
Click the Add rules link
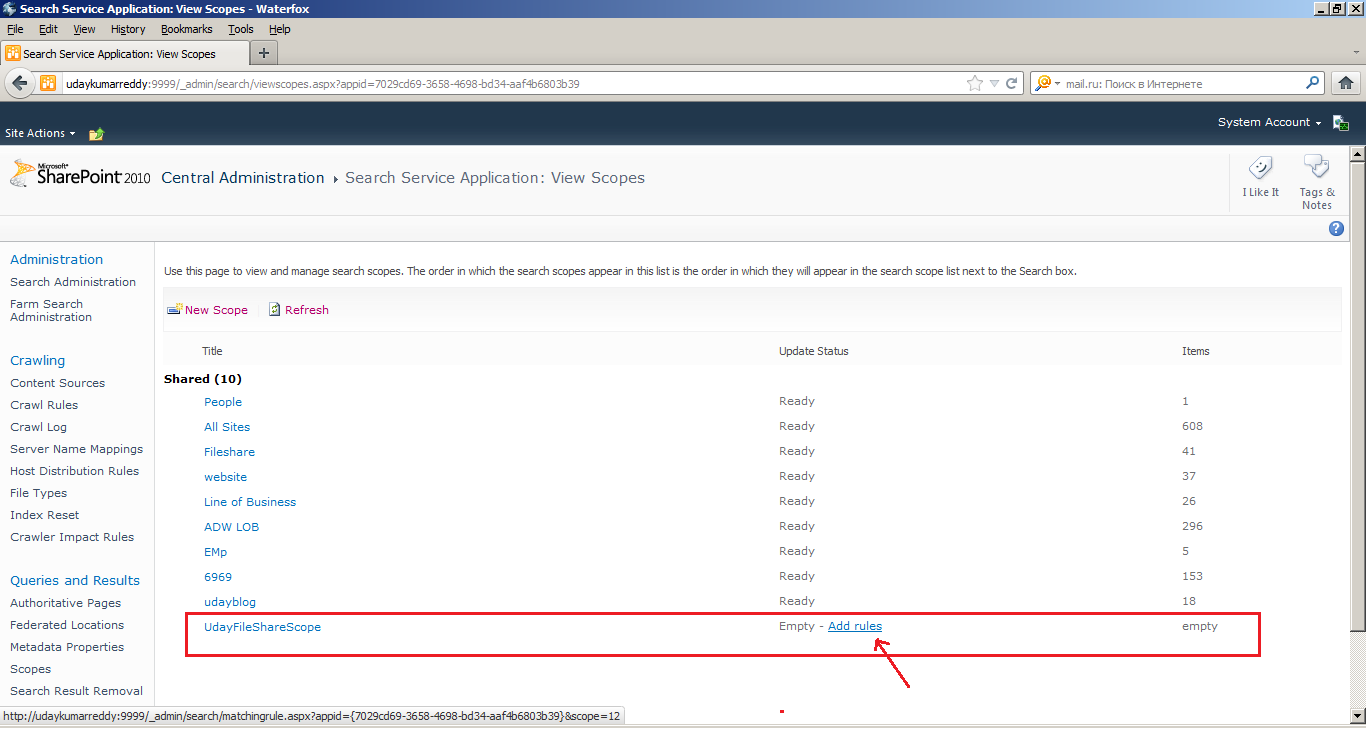click(x=855, y=626)
